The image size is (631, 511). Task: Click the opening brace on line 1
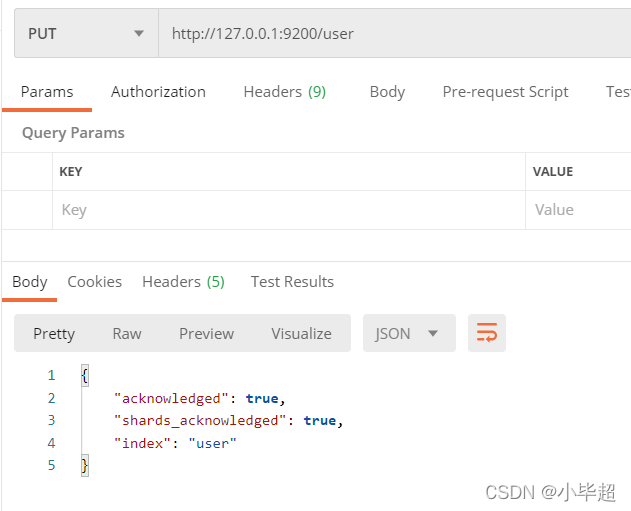point(85,375)
